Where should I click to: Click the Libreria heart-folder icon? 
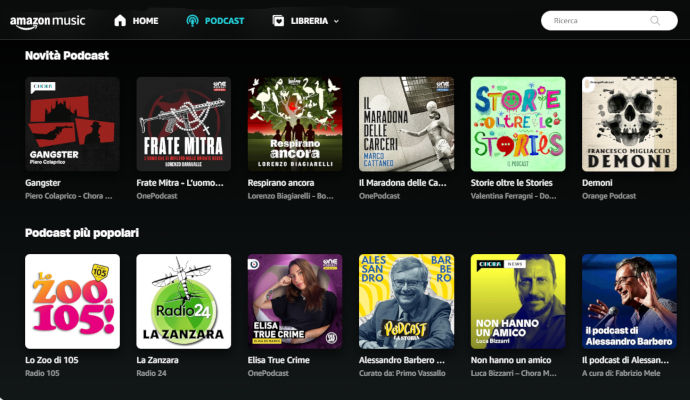[278, 21]
